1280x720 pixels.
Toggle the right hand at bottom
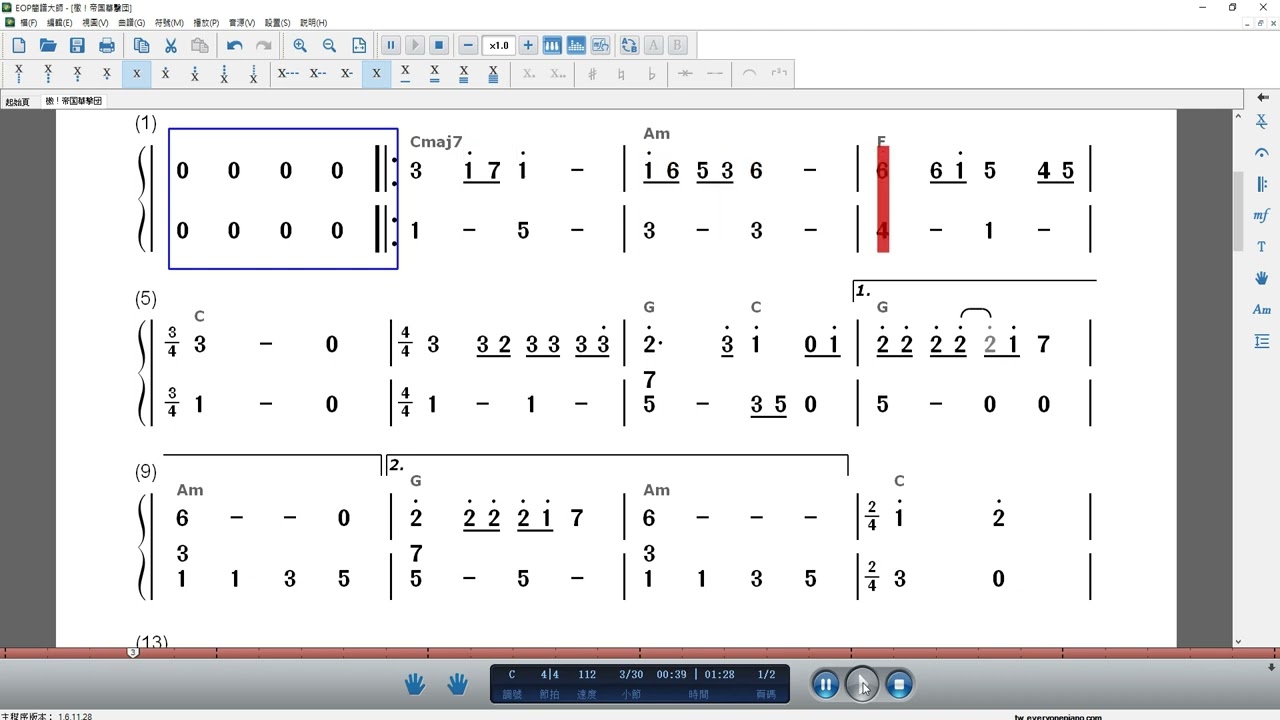pos(458,684)
